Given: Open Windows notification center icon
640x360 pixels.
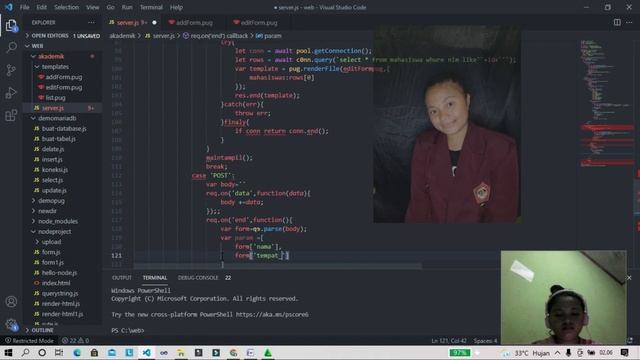Looking at the screenshot, I should tap(624, 353).
